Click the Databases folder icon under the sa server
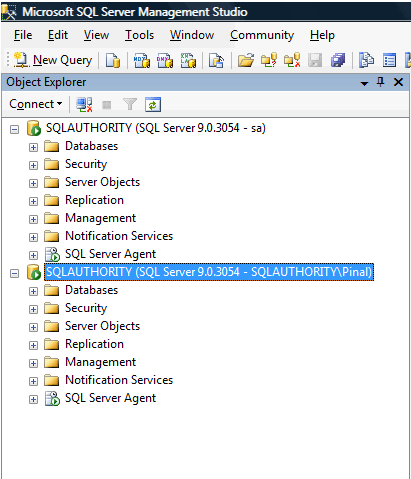This screenshot has height=479, width=411. tap(52, 146)
